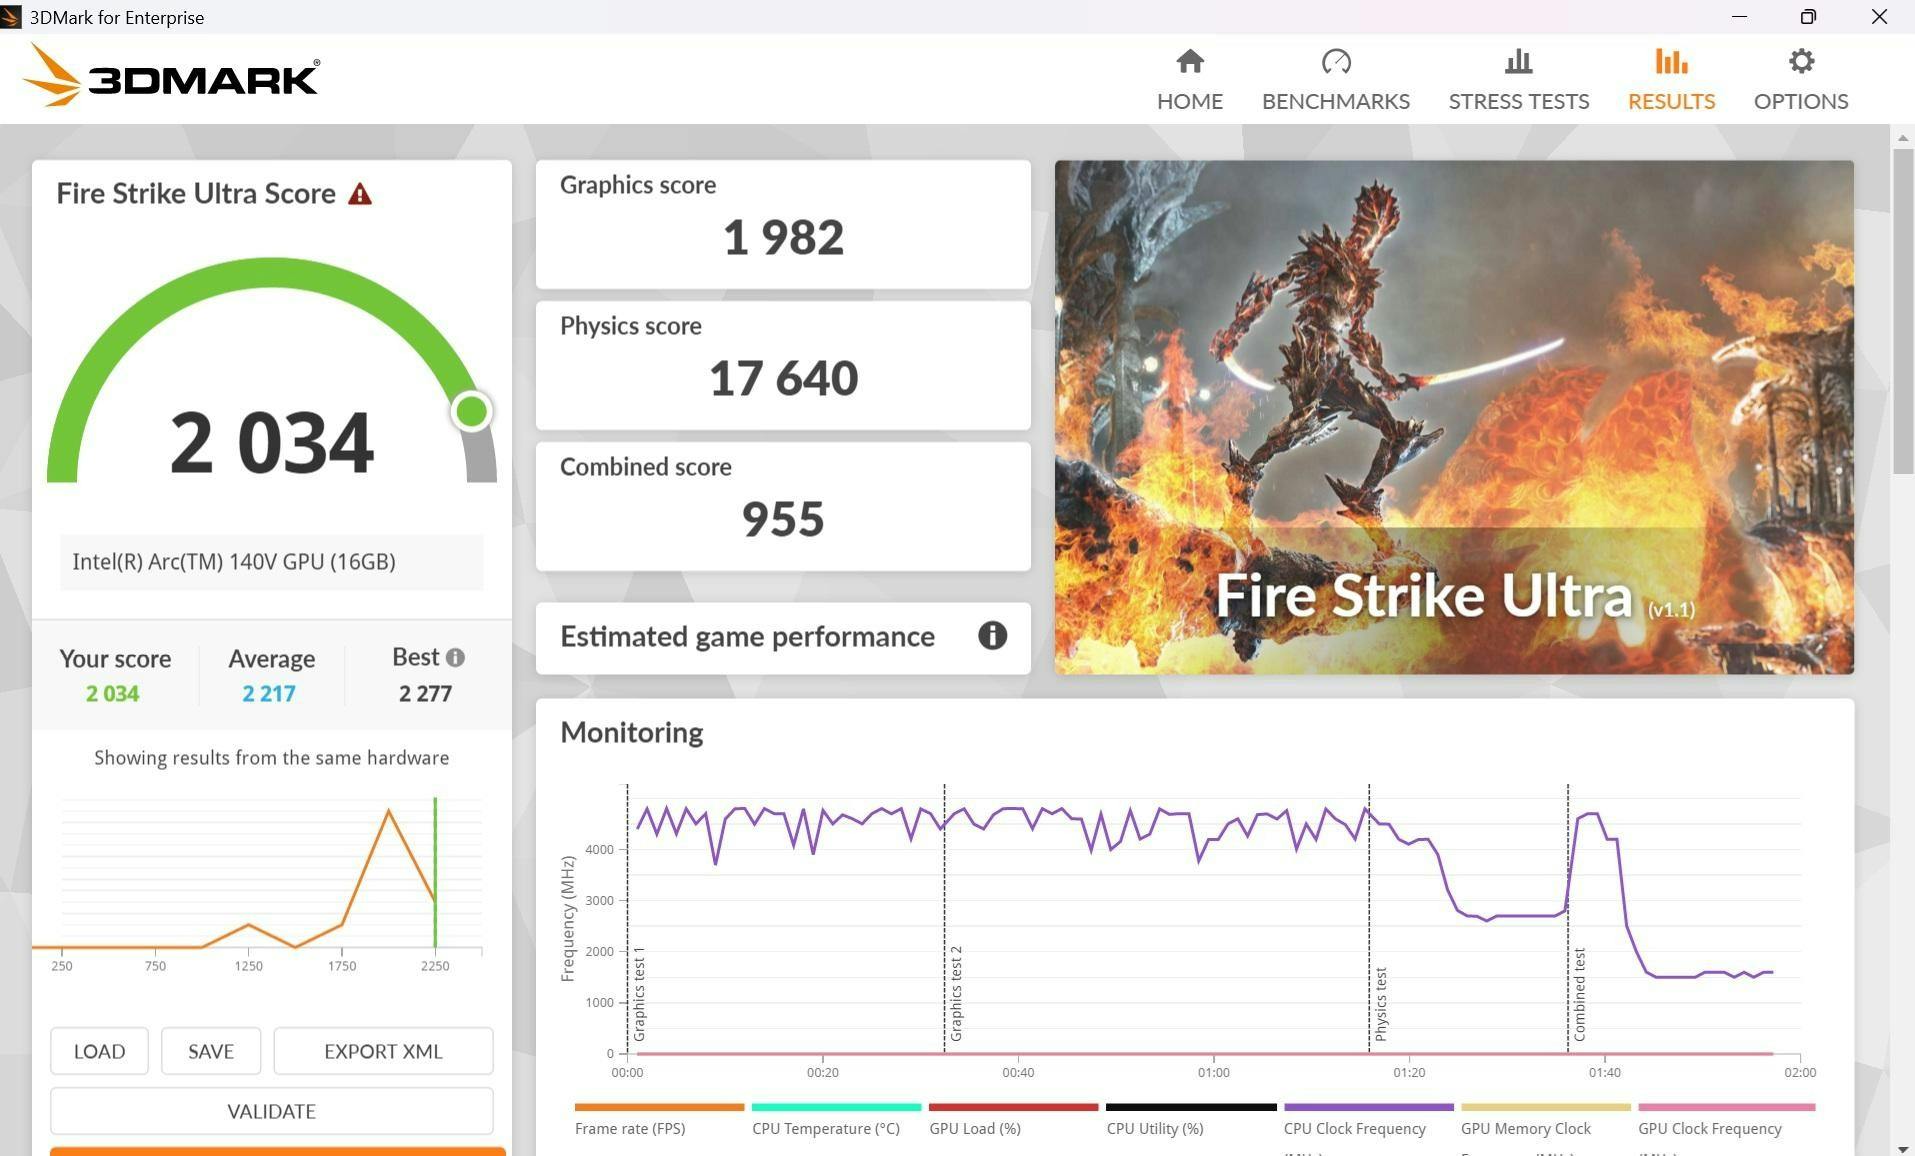The image size is (1915, 1156).
Task: Click the red warning triangle beside the score title
Action: pos(360,194)
